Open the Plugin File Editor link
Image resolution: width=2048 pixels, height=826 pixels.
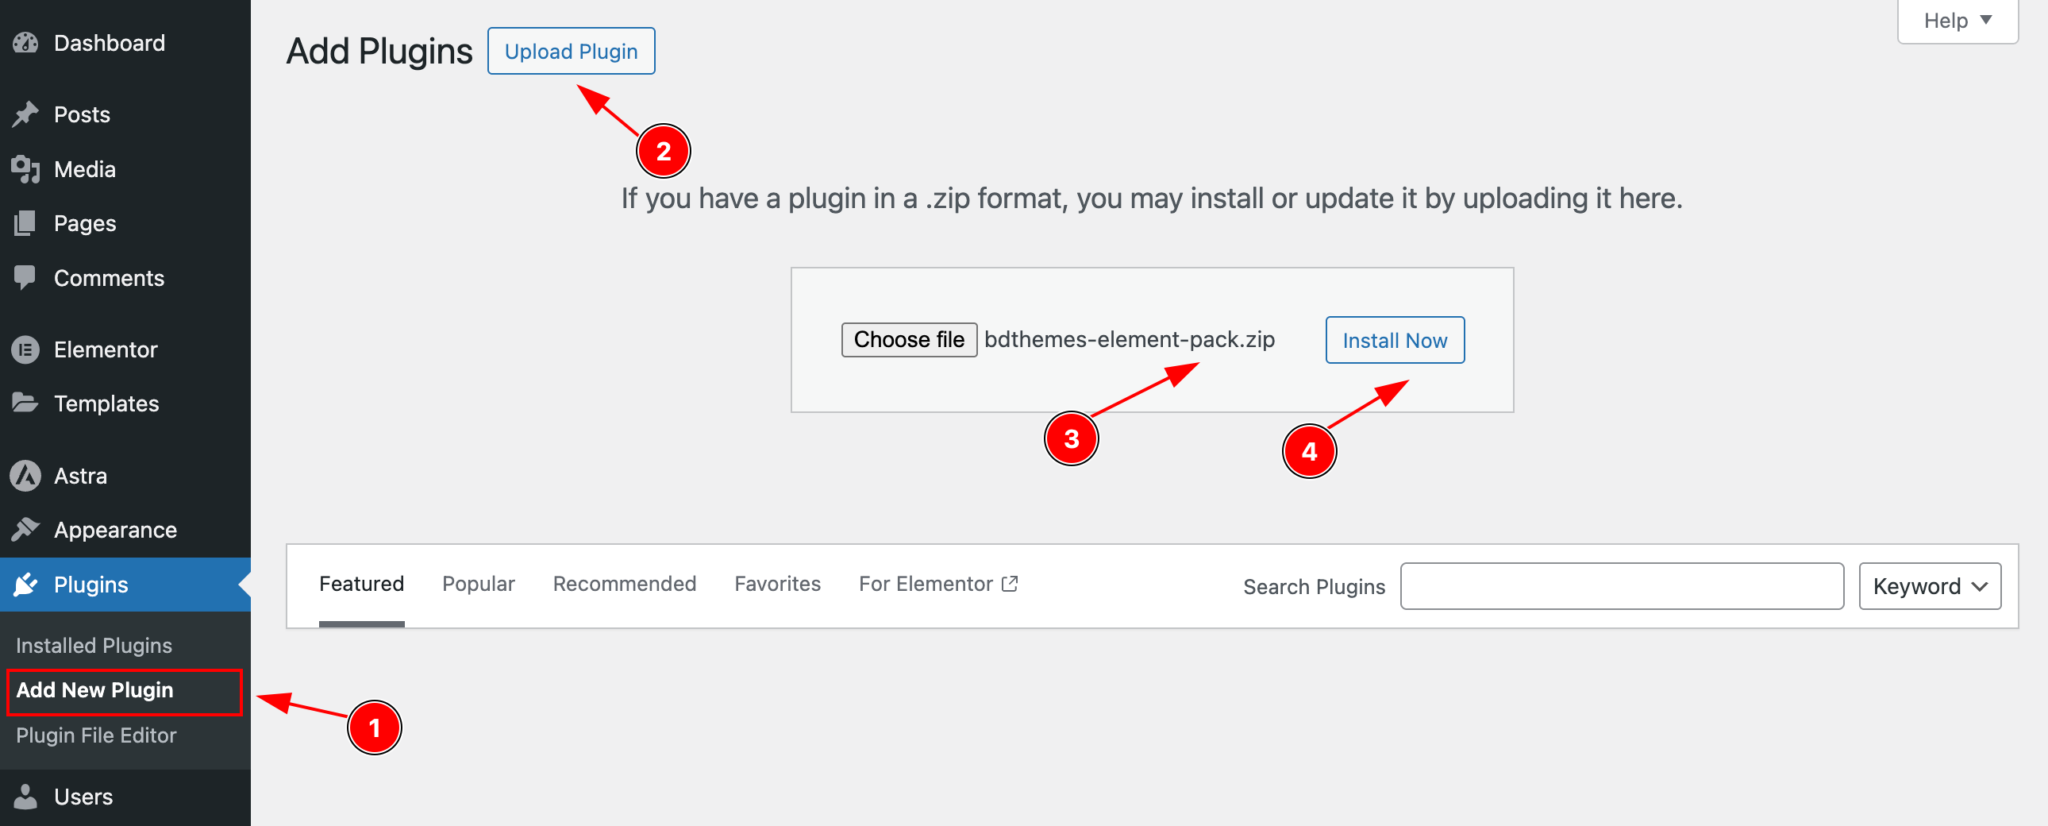(95, 735)
